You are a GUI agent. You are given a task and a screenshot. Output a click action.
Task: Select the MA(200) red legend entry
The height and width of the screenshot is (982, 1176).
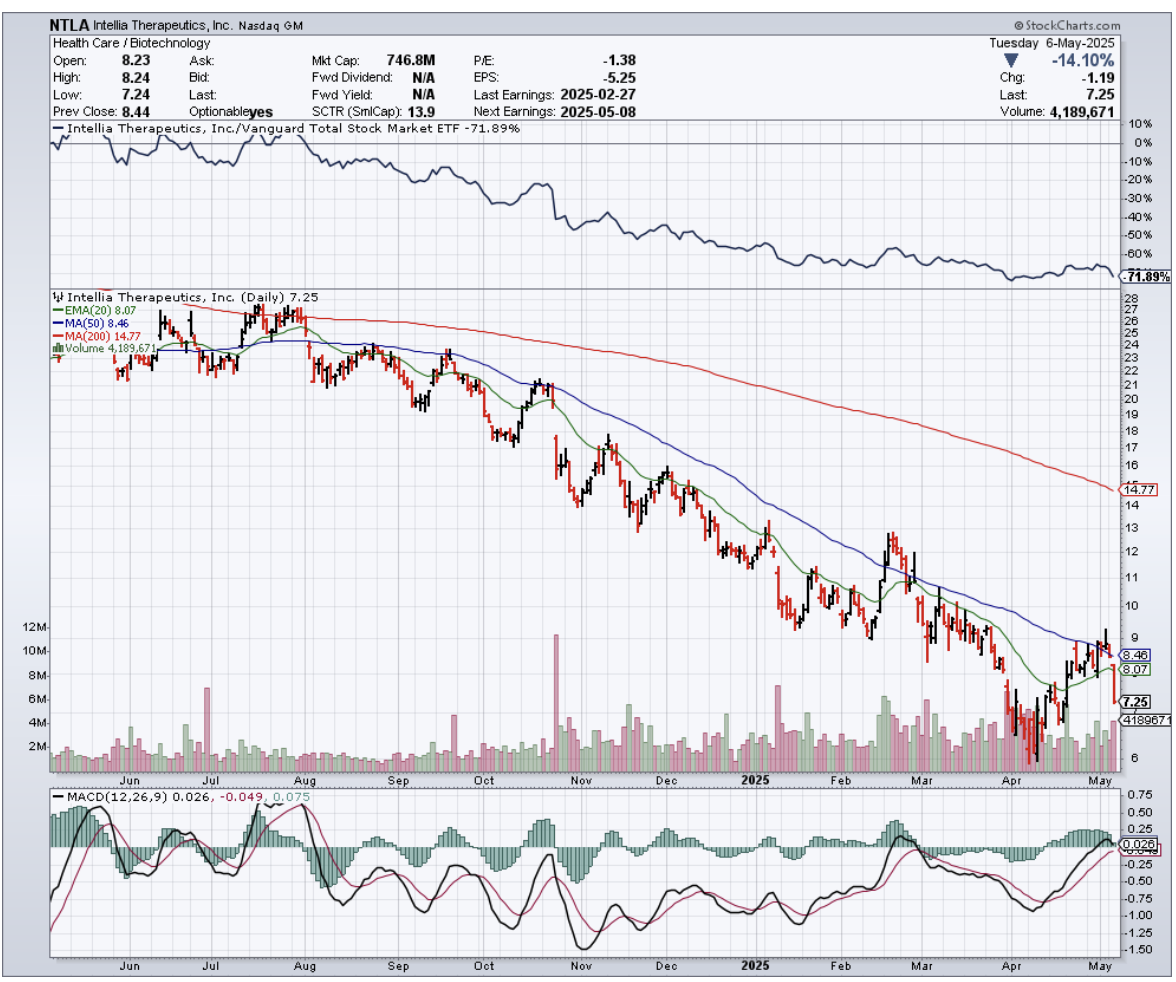[98, 336]
